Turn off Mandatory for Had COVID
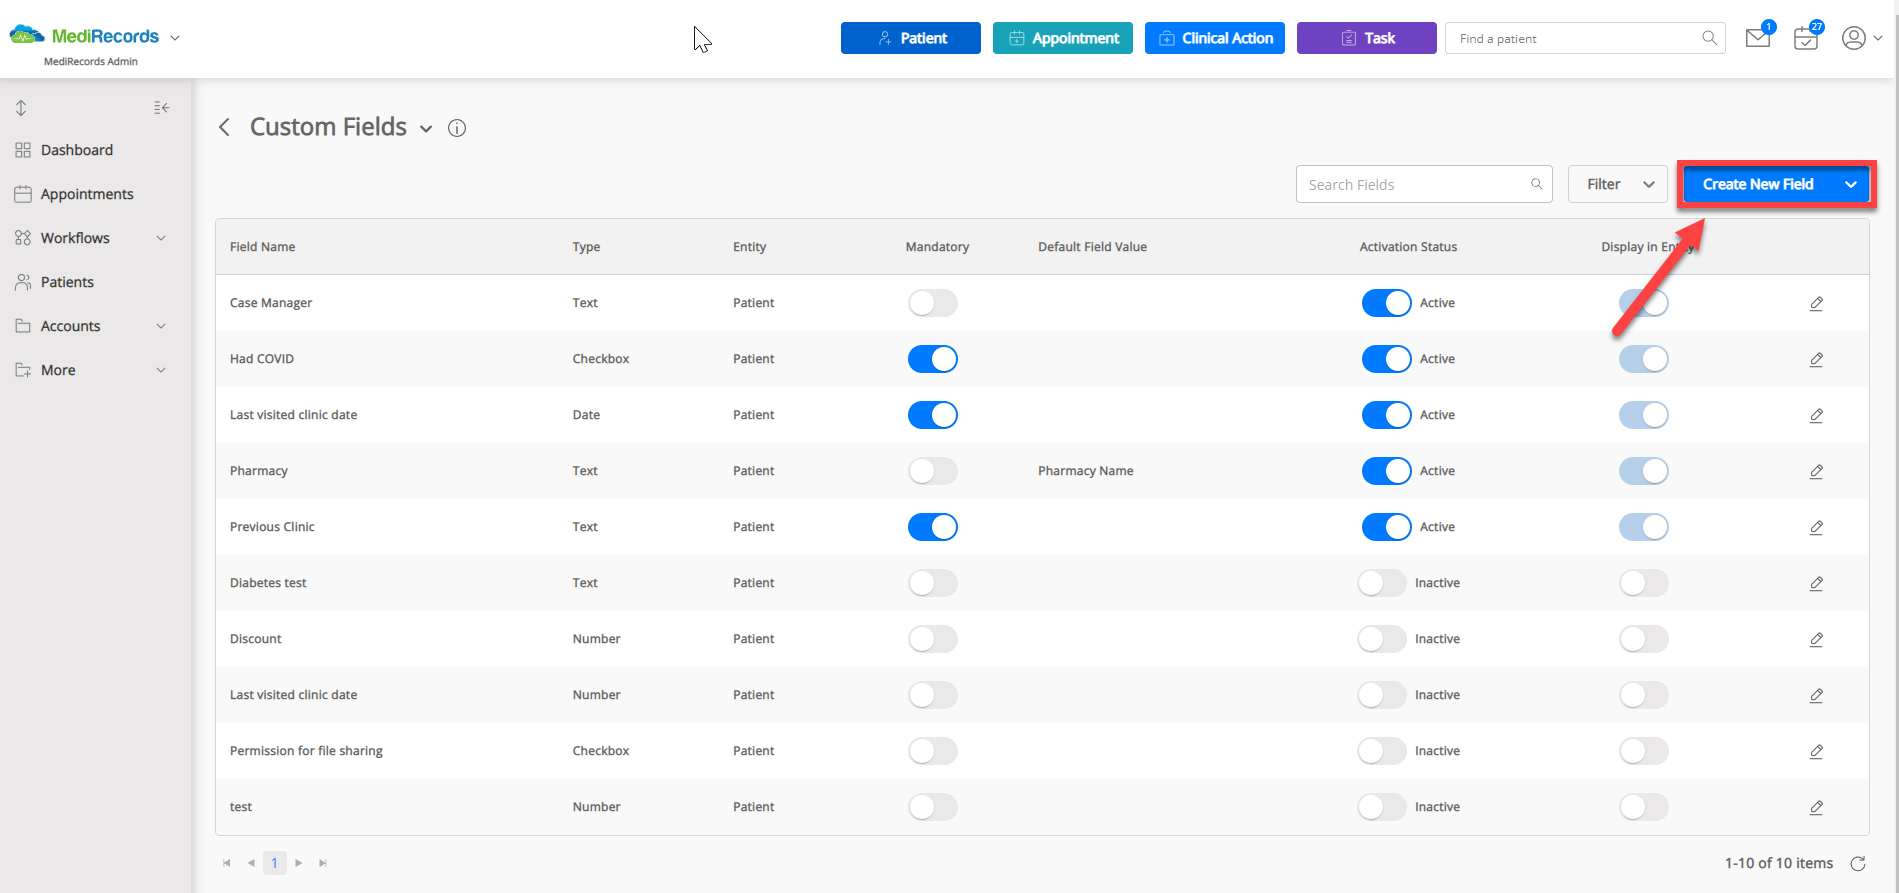Image resolution: width=1899 pixels, height=893 pixels. coord(932,359)
